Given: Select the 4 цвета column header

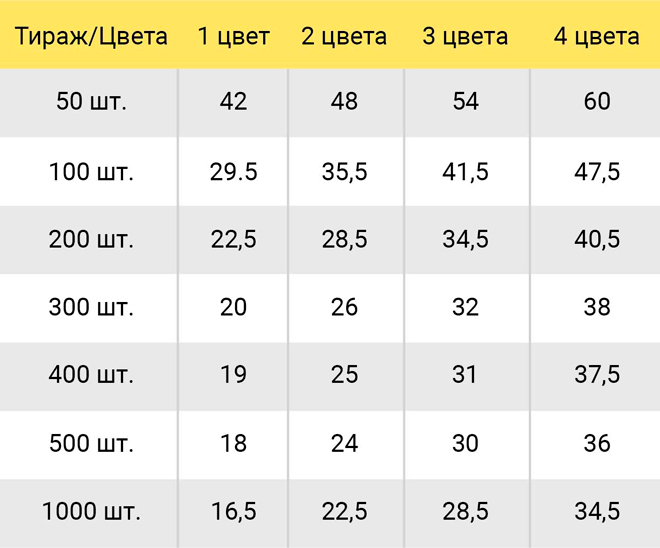Looking at the screenshot, I should pyautogui.click(x=596, y=36).
